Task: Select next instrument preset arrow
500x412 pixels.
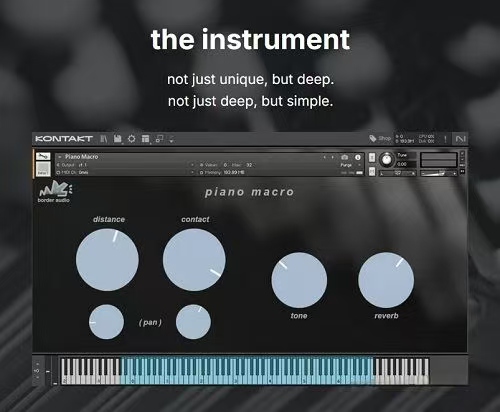Action: (x=332, y=157)
